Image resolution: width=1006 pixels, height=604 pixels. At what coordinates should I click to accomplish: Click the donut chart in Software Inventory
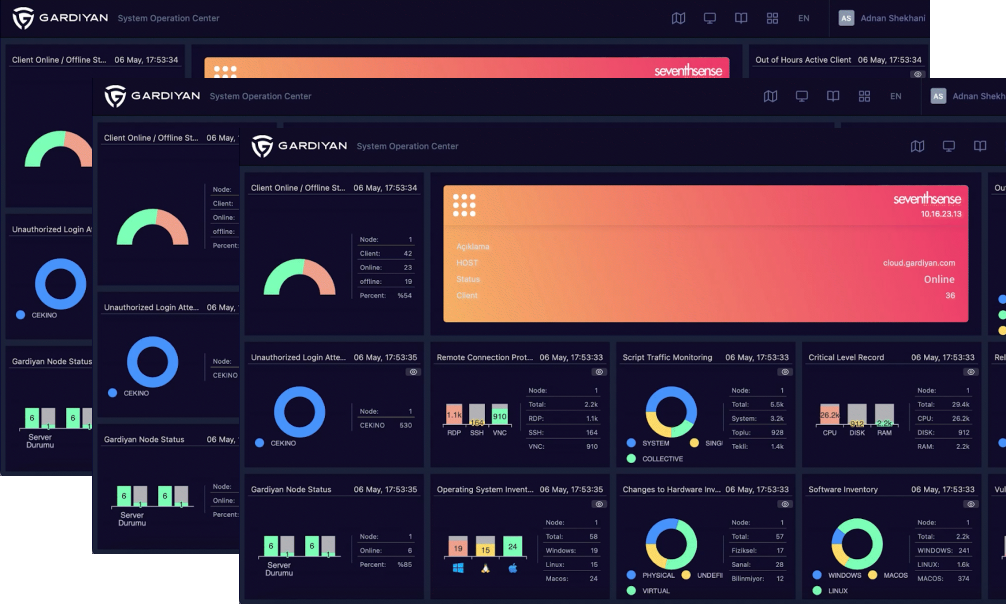857,544
